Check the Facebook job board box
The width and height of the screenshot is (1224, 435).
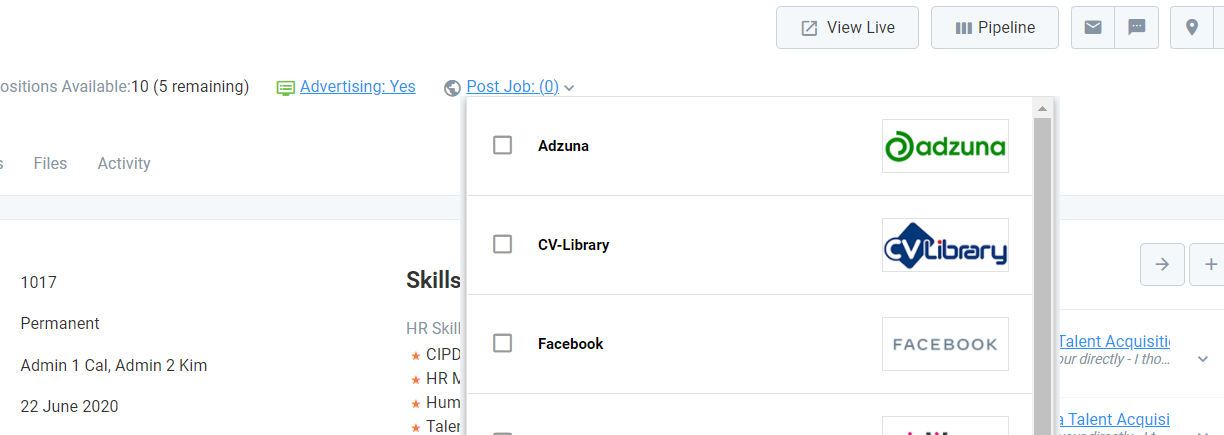click(x=503, y=344)
